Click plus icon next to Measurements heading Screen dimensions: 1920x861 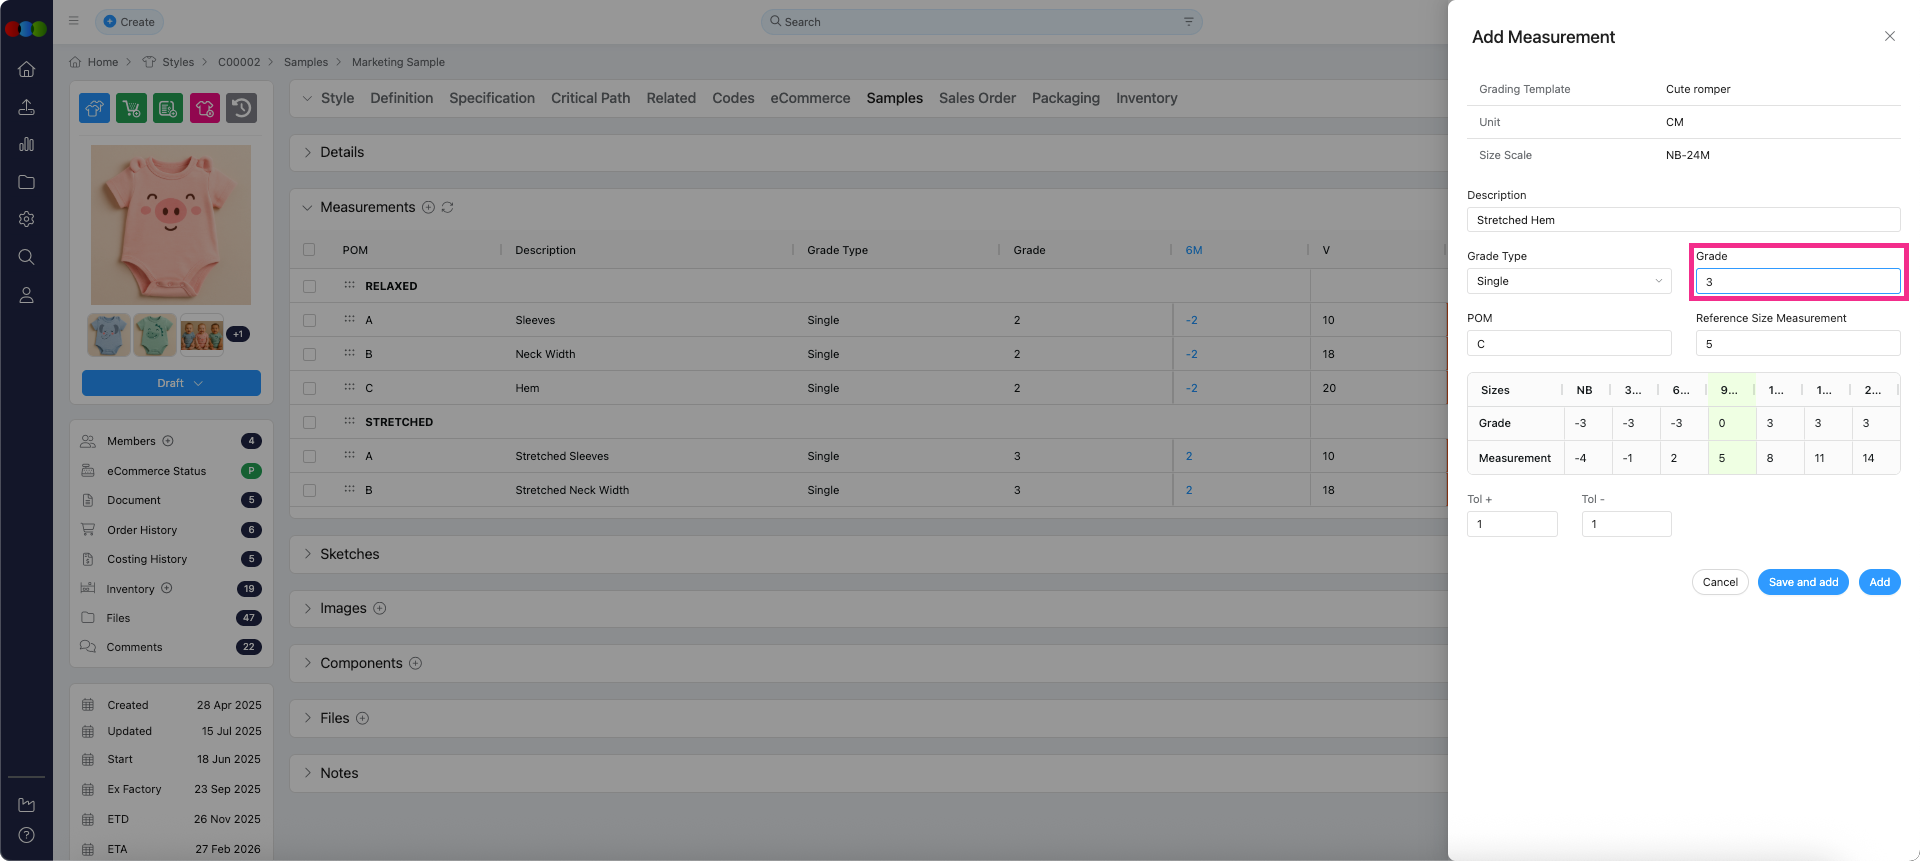pyautogui.click(x=428, y=208)
